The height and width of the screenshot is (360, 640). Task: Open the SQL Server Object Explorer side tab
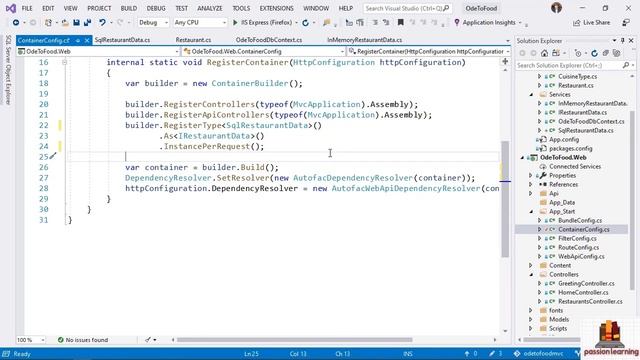pos(8,69)
